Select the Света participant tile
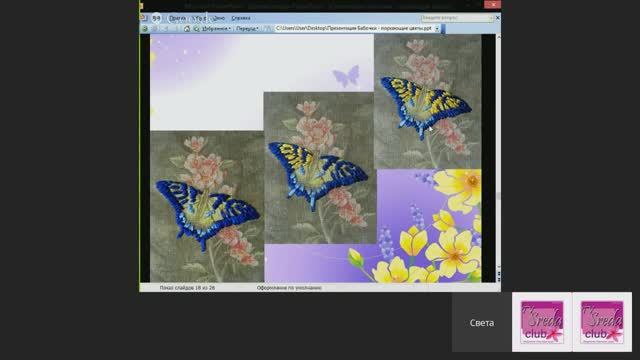640x360 pixels. click(x=482, y=322)
